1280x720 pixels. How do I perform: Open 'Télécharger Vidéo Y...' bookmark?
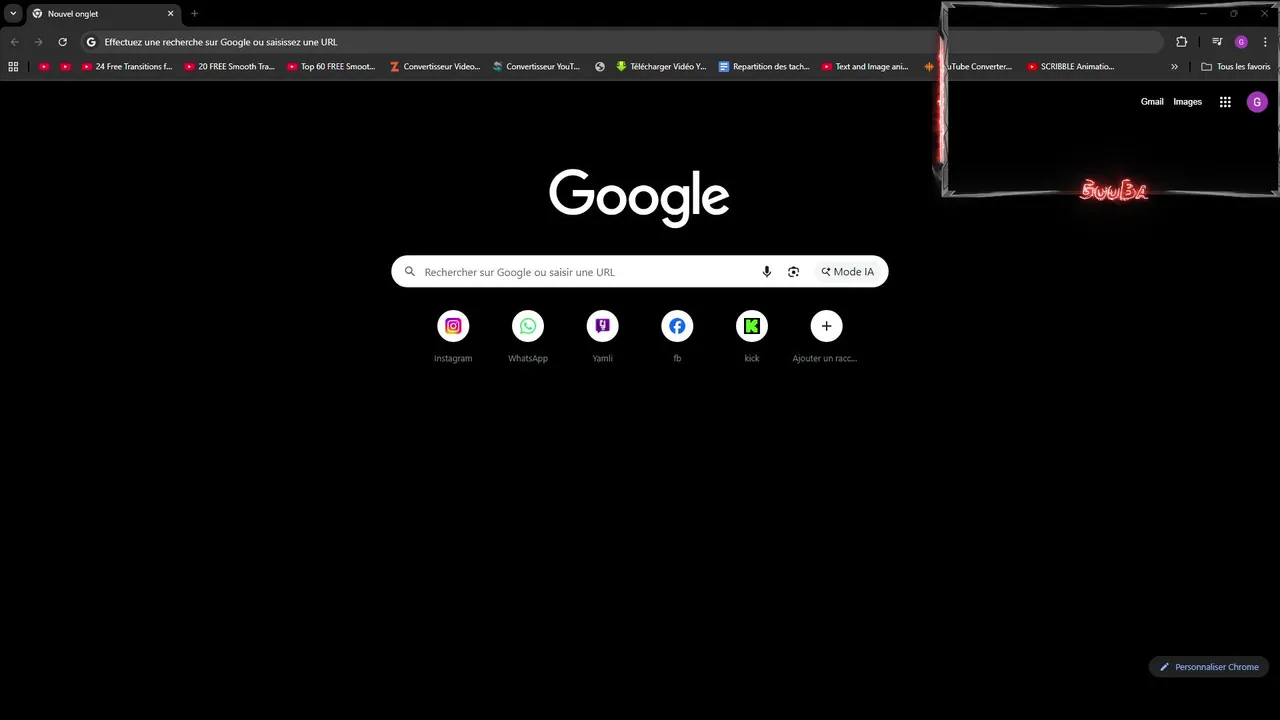pos(661,67)
